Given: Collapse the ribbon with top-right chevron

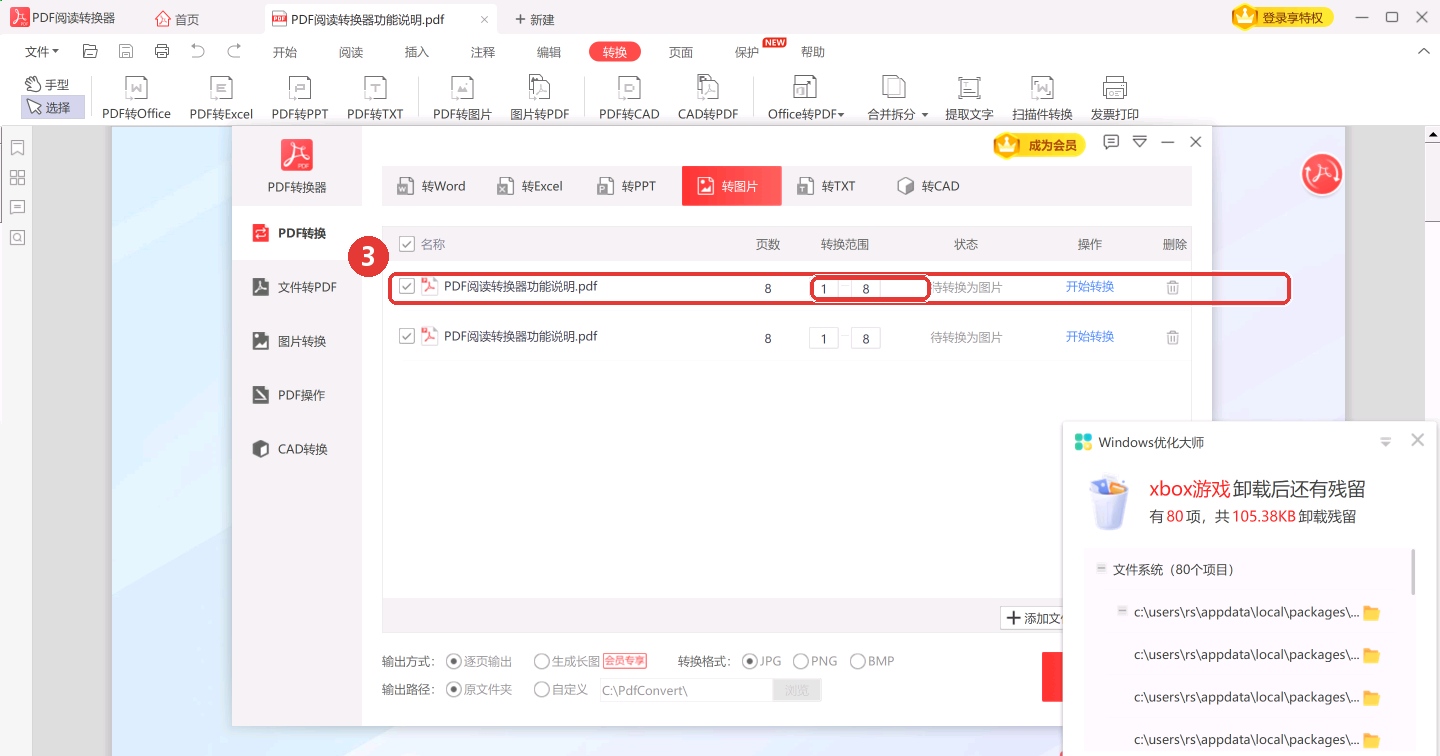Looking at the screenshot, I should coord(1424,52).
